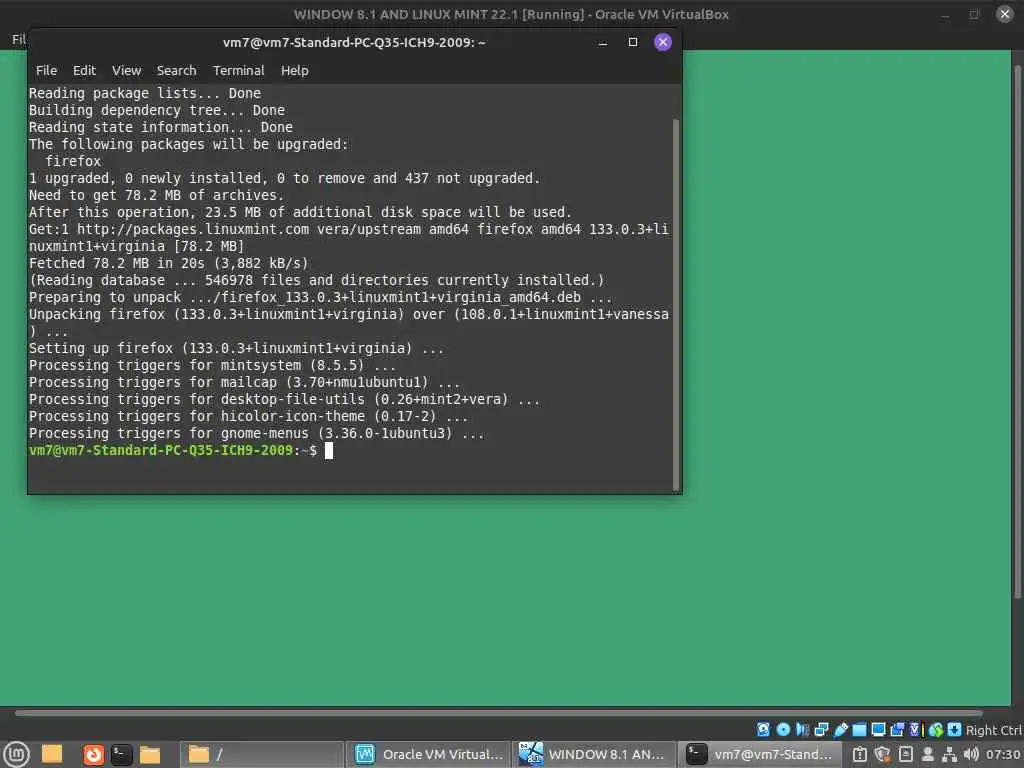Viewport: 1024px width, 768px height.
Task: Click the VirtualBox horizontal scrollbar
Action: tap(498, 713)
